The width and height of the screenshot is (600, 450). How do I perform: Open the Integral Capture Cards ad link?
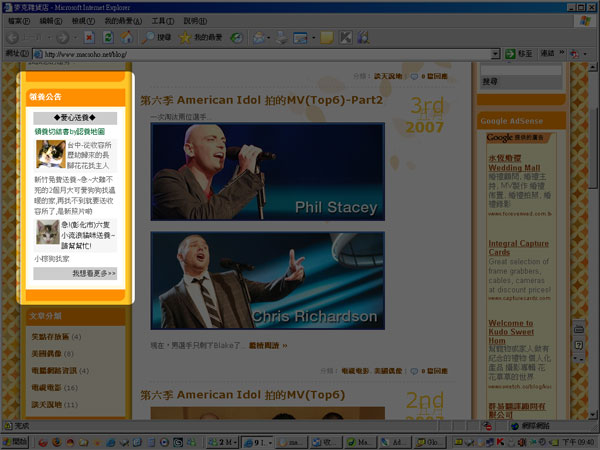click(518, 248)
